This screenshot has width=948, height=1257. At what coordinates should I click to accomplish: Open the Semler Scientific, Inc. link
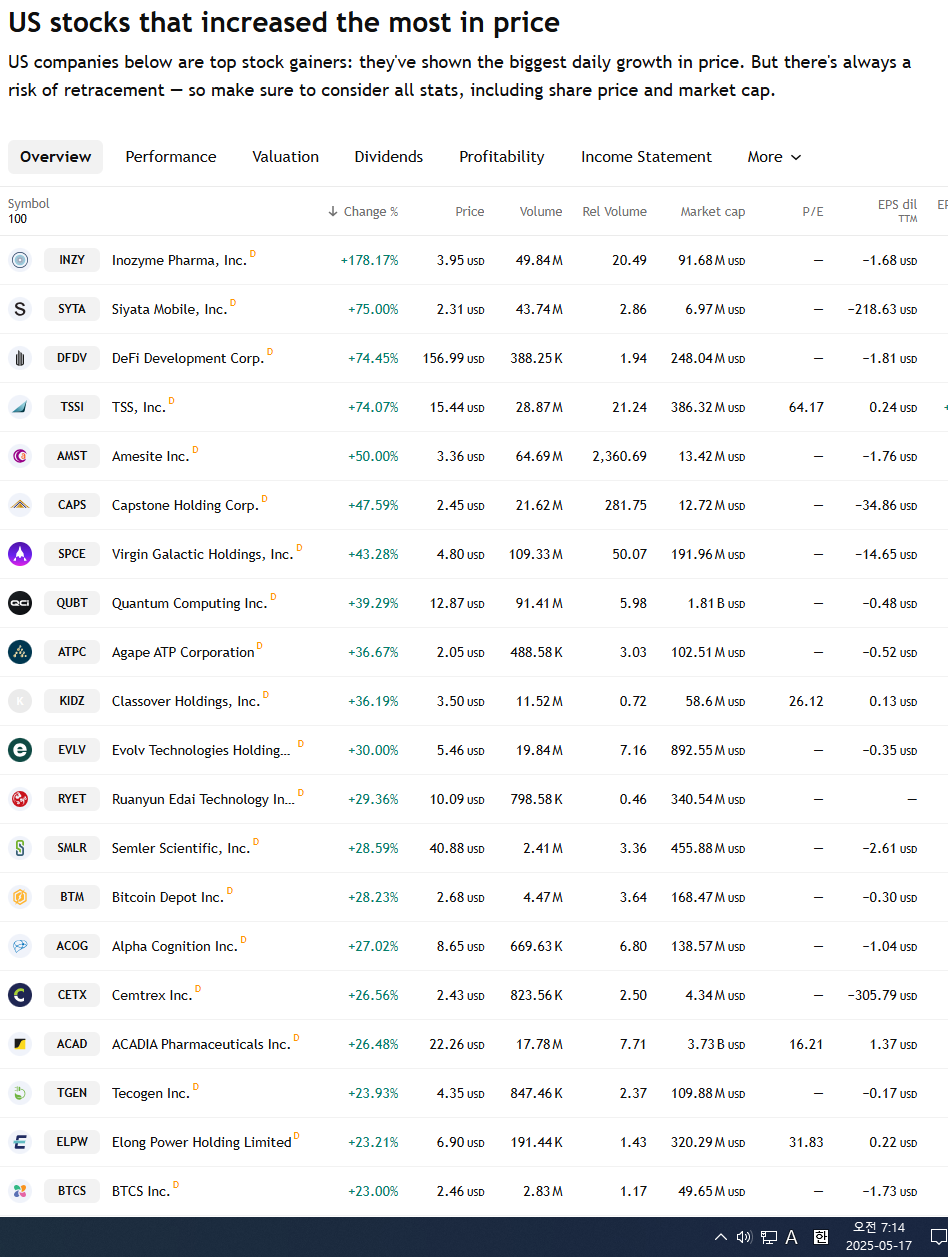181,848
